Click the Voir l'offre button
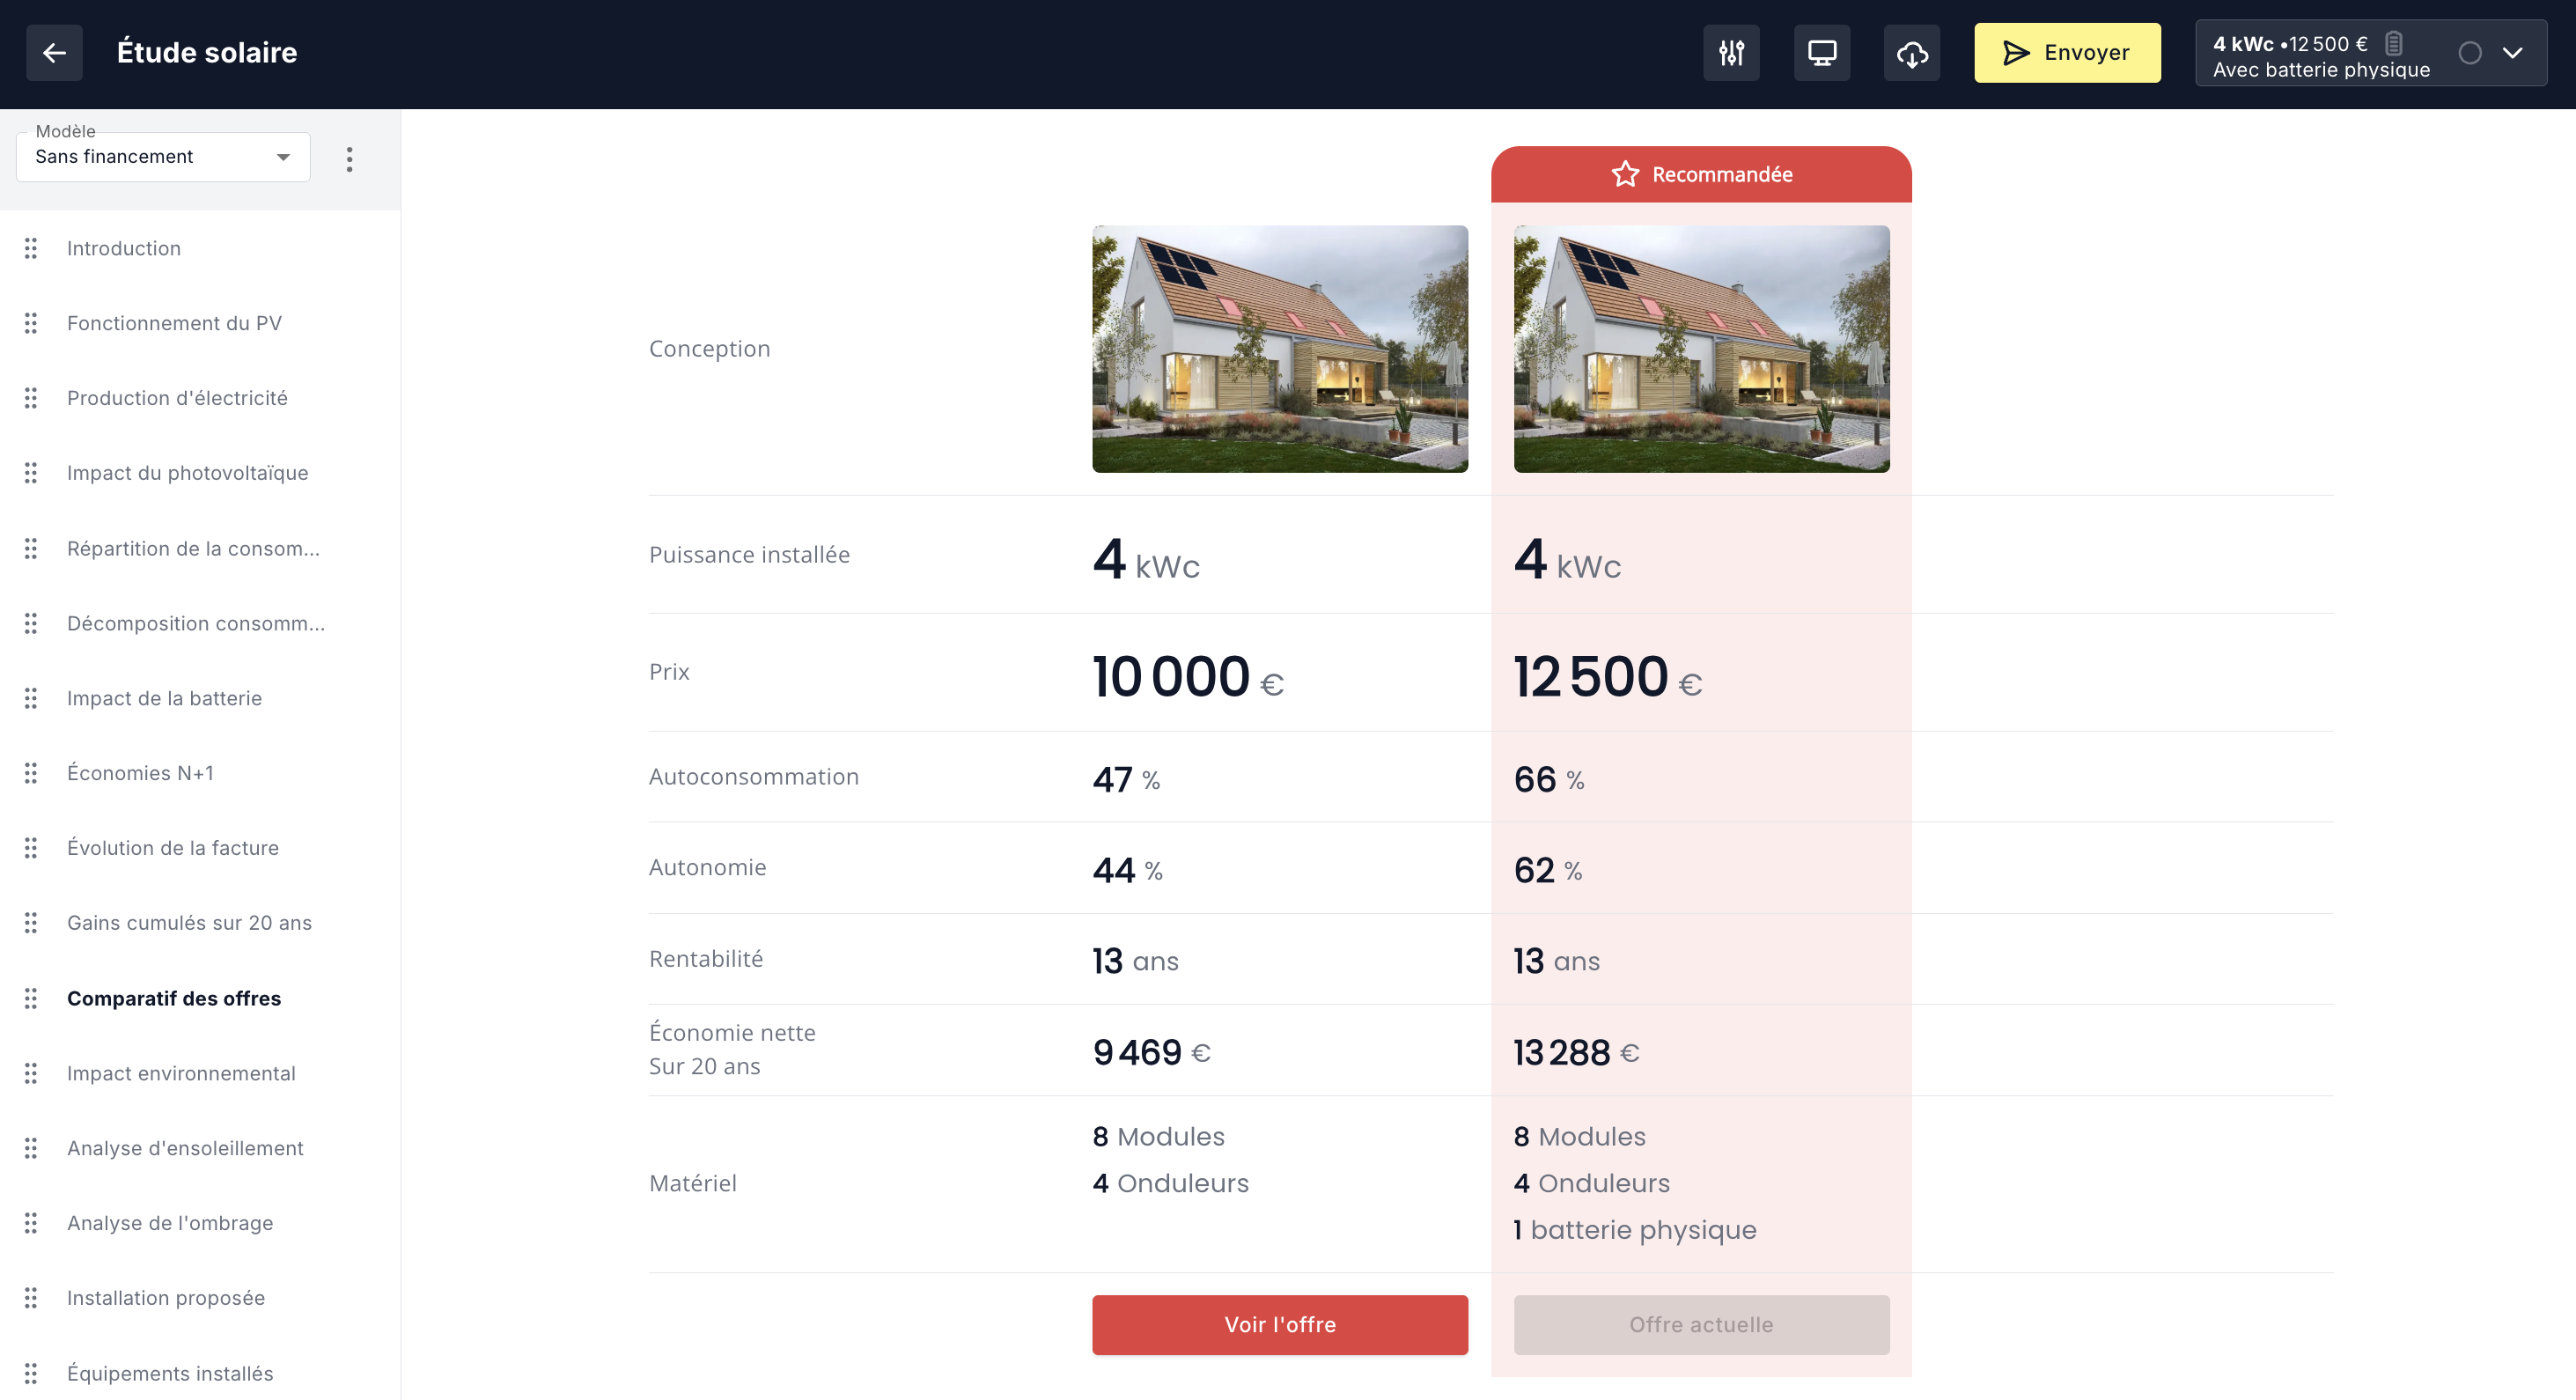Screen dimensions: 2576x1400 click(1279, 1324)
